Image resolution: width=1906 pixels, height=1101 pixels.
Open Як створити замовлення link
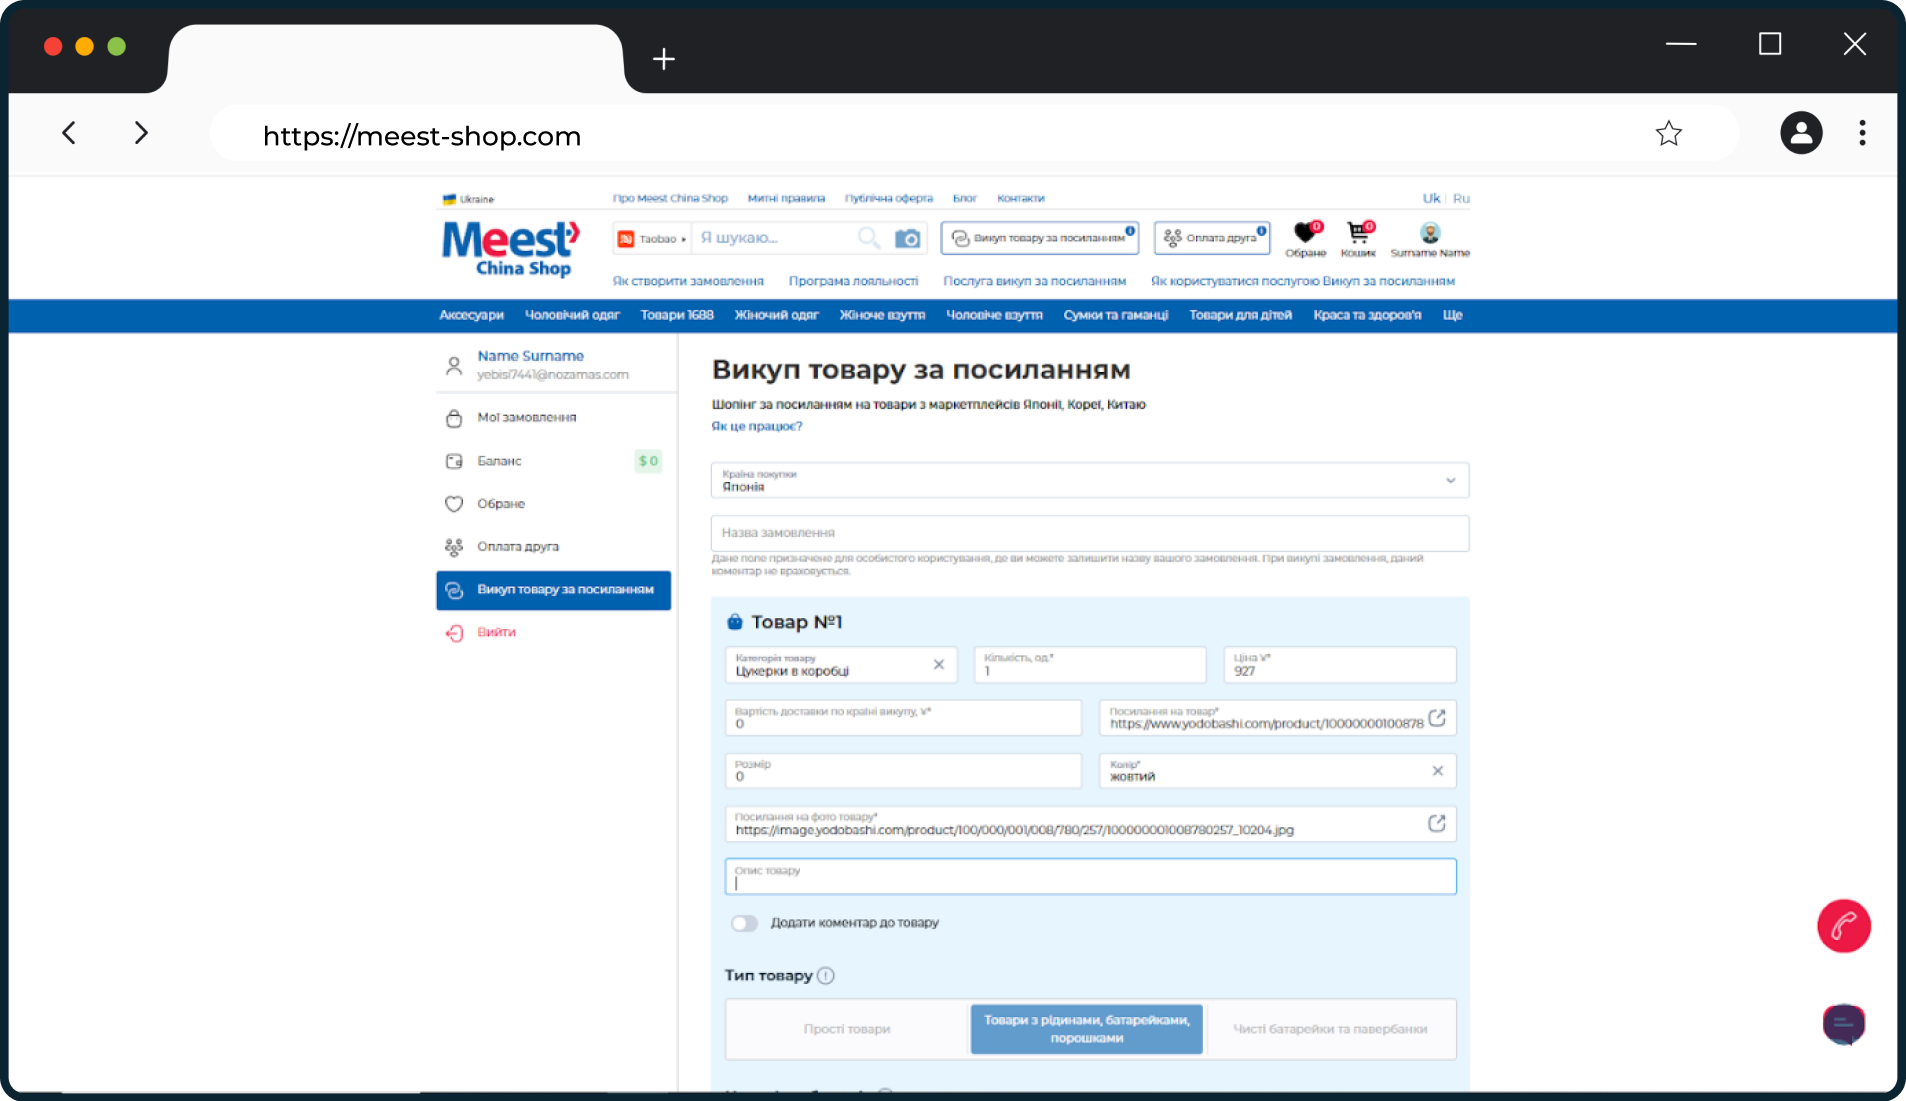tap(688, 281)
